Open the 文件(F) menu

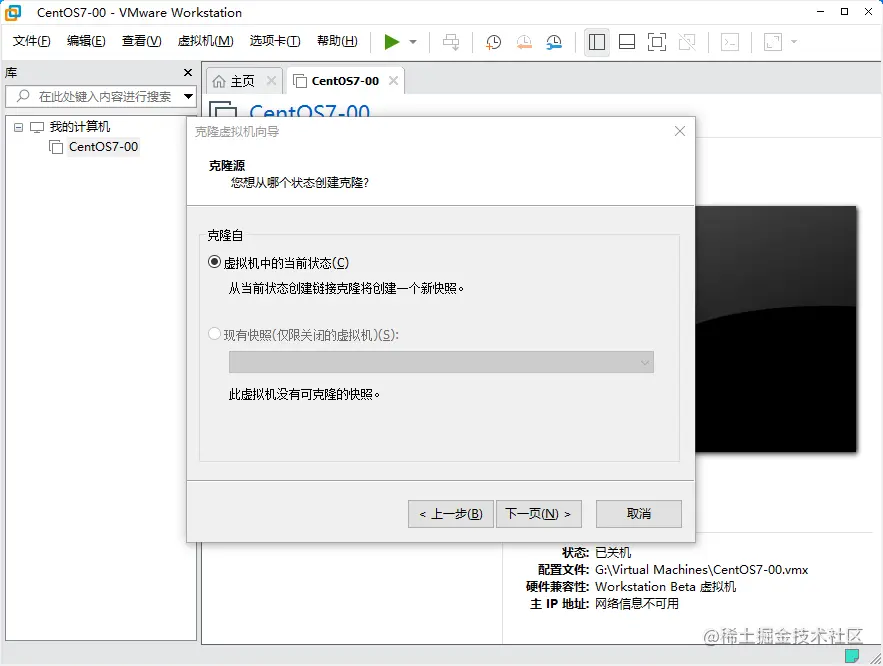(32, 41)
